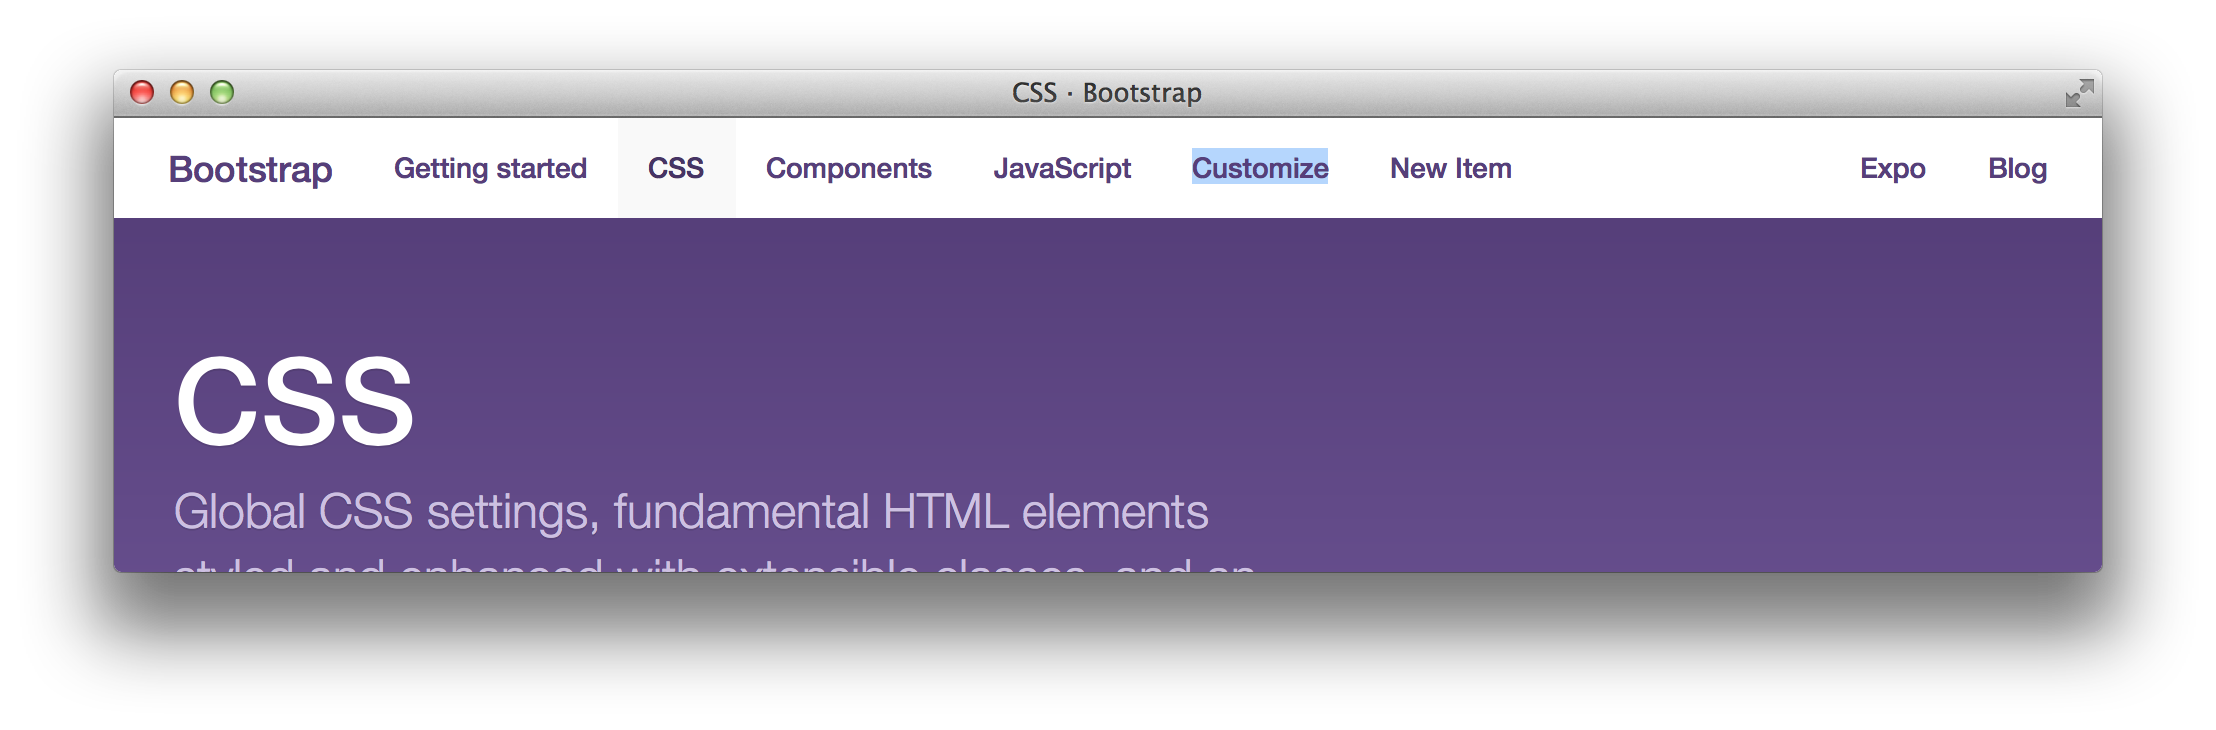Viewport: 2216px width, 730px height.
Task: Open the Blog link
Action: [2017, 168]
